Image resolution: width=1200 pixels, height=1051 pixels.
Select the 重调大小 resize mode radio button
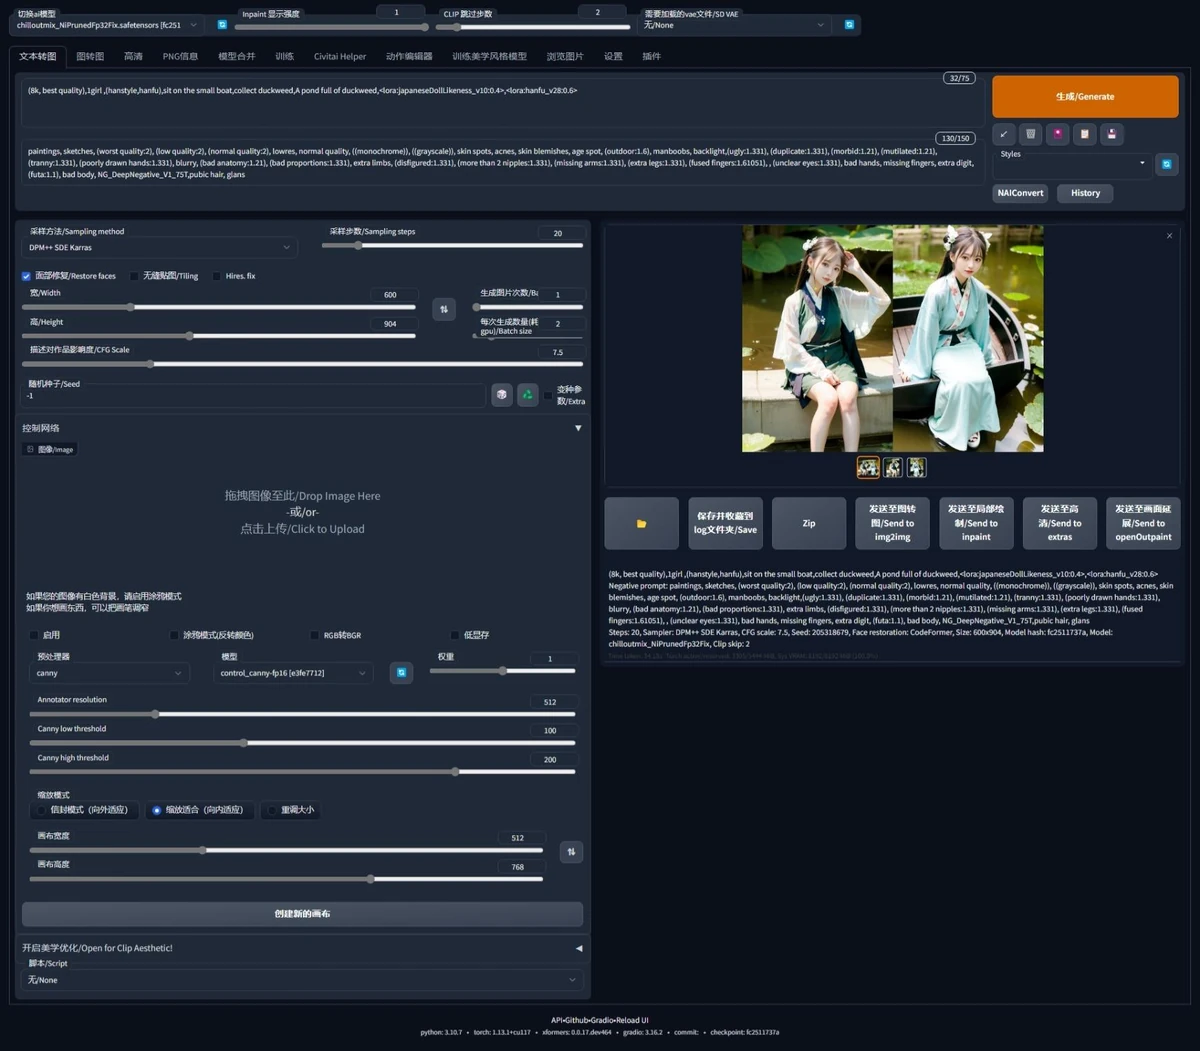coord(272,810)
